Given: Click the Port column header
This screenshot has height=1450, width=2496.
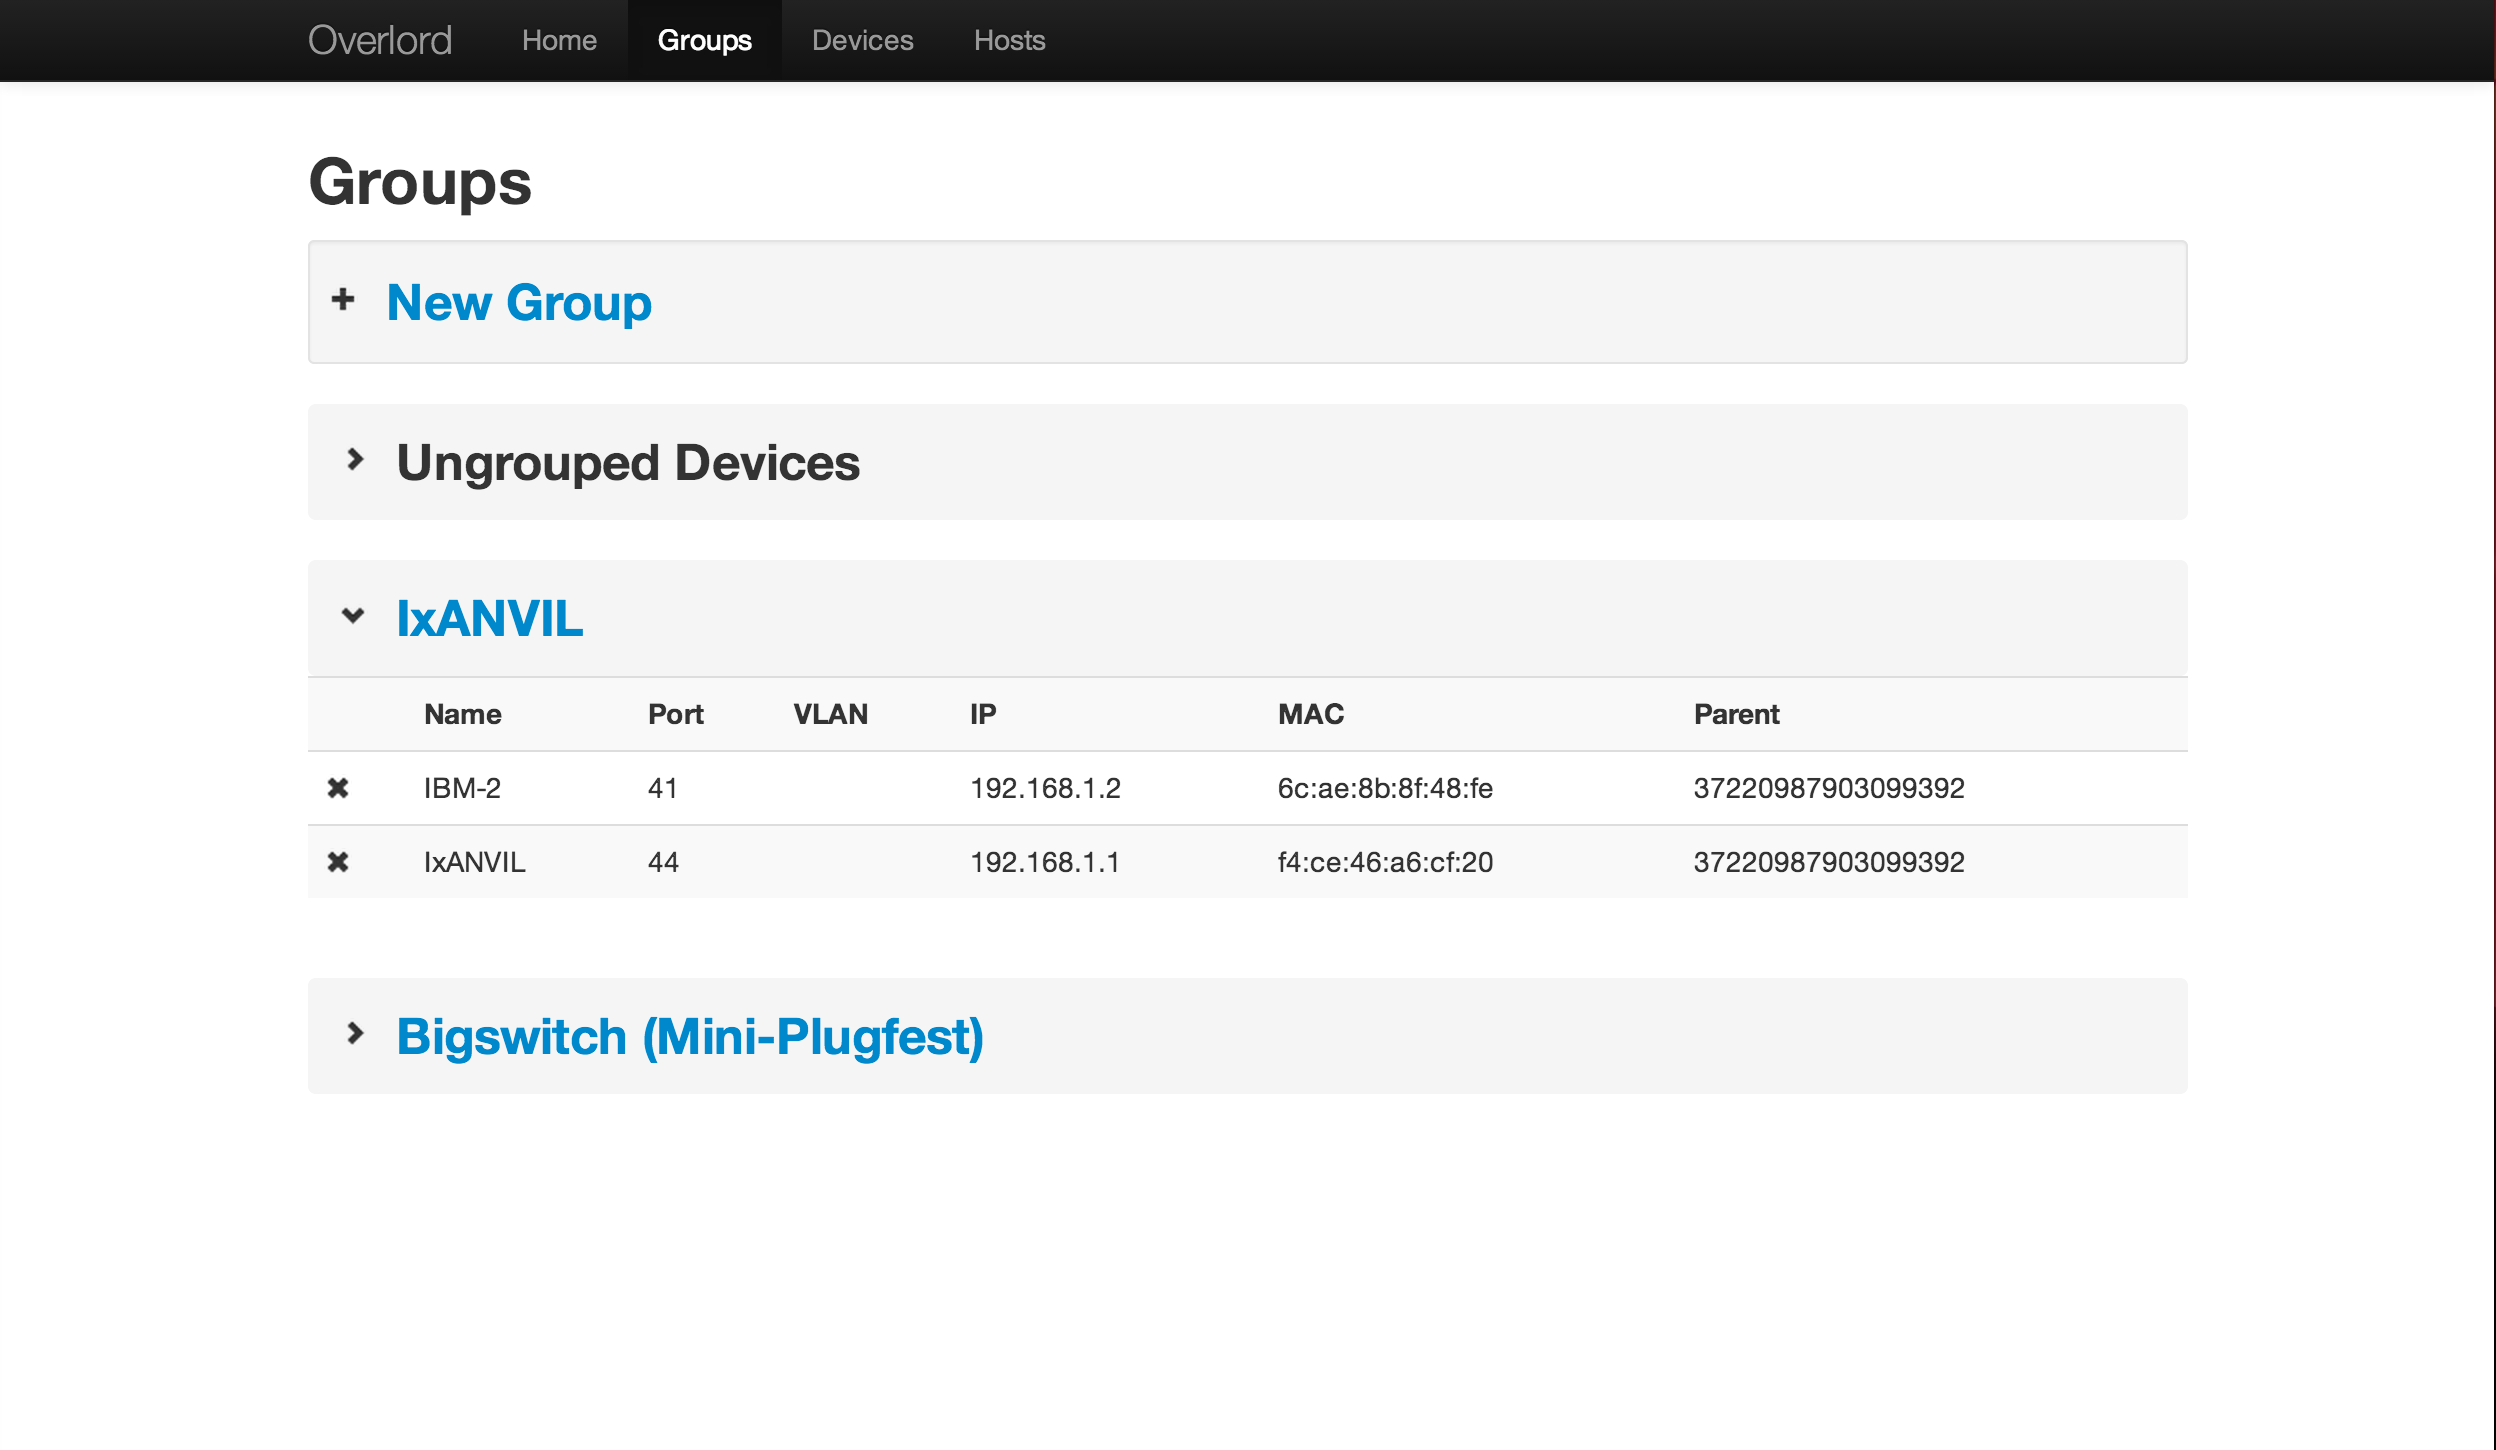Looking at the screenshot, I should point(675,714).
